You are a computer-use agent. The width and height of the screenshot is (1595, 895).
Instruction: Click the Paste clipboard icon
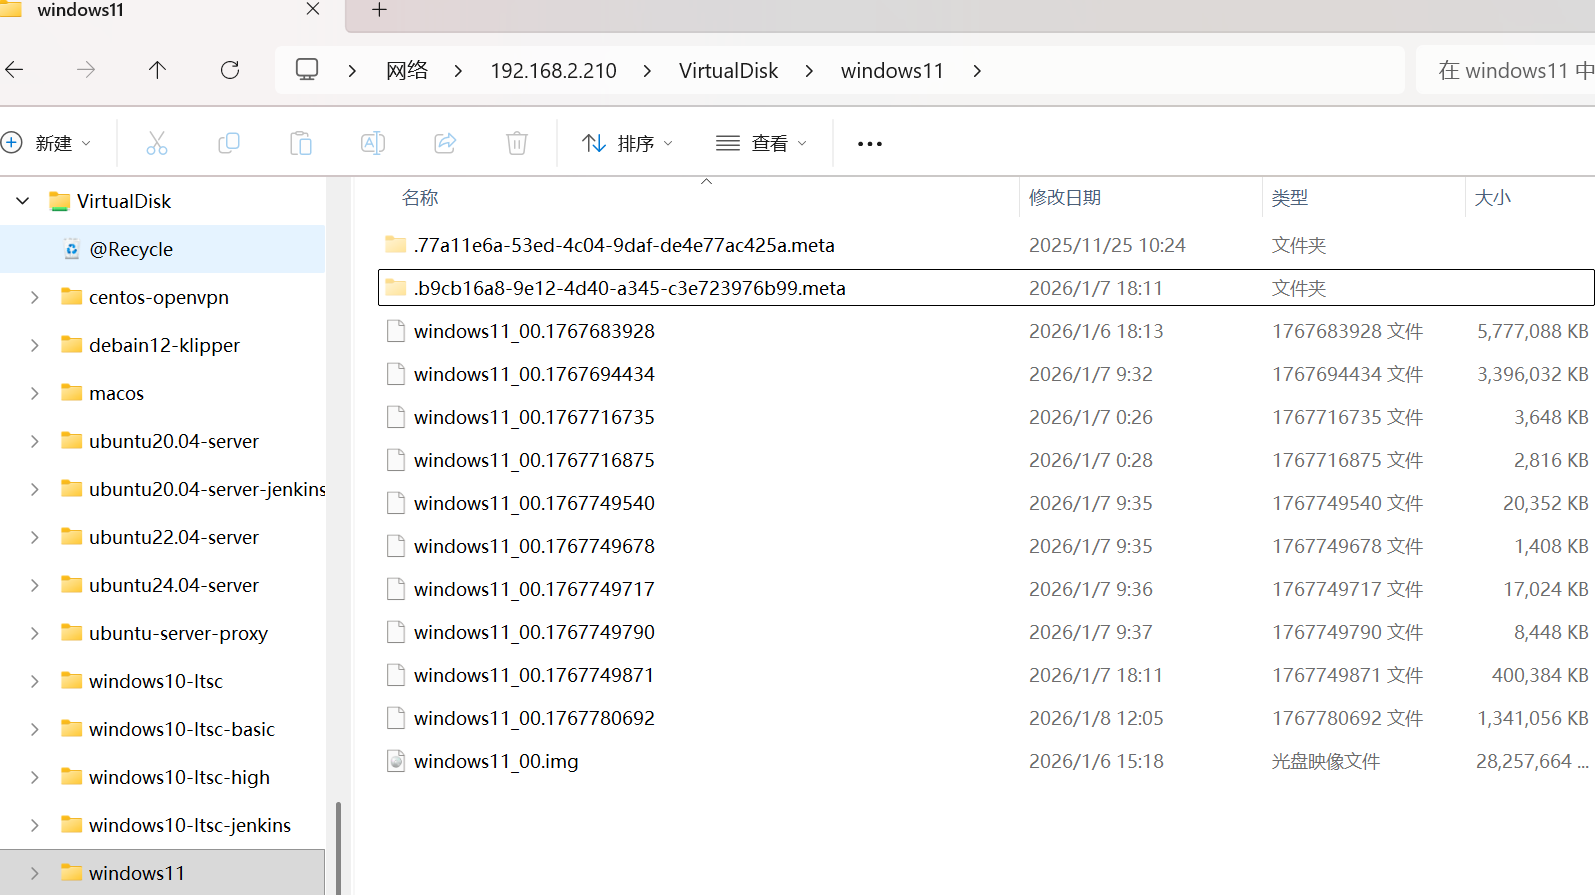301,143
